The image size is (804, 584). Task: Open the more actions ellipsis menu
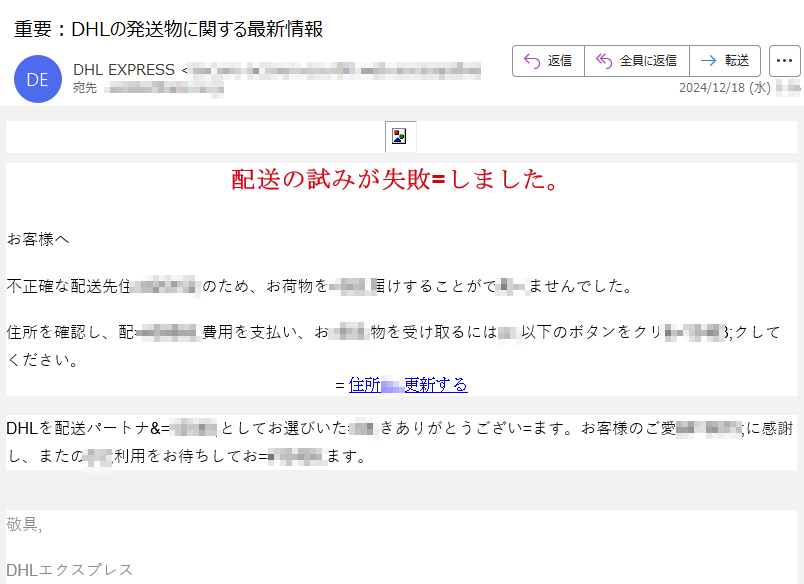[785, 61]
